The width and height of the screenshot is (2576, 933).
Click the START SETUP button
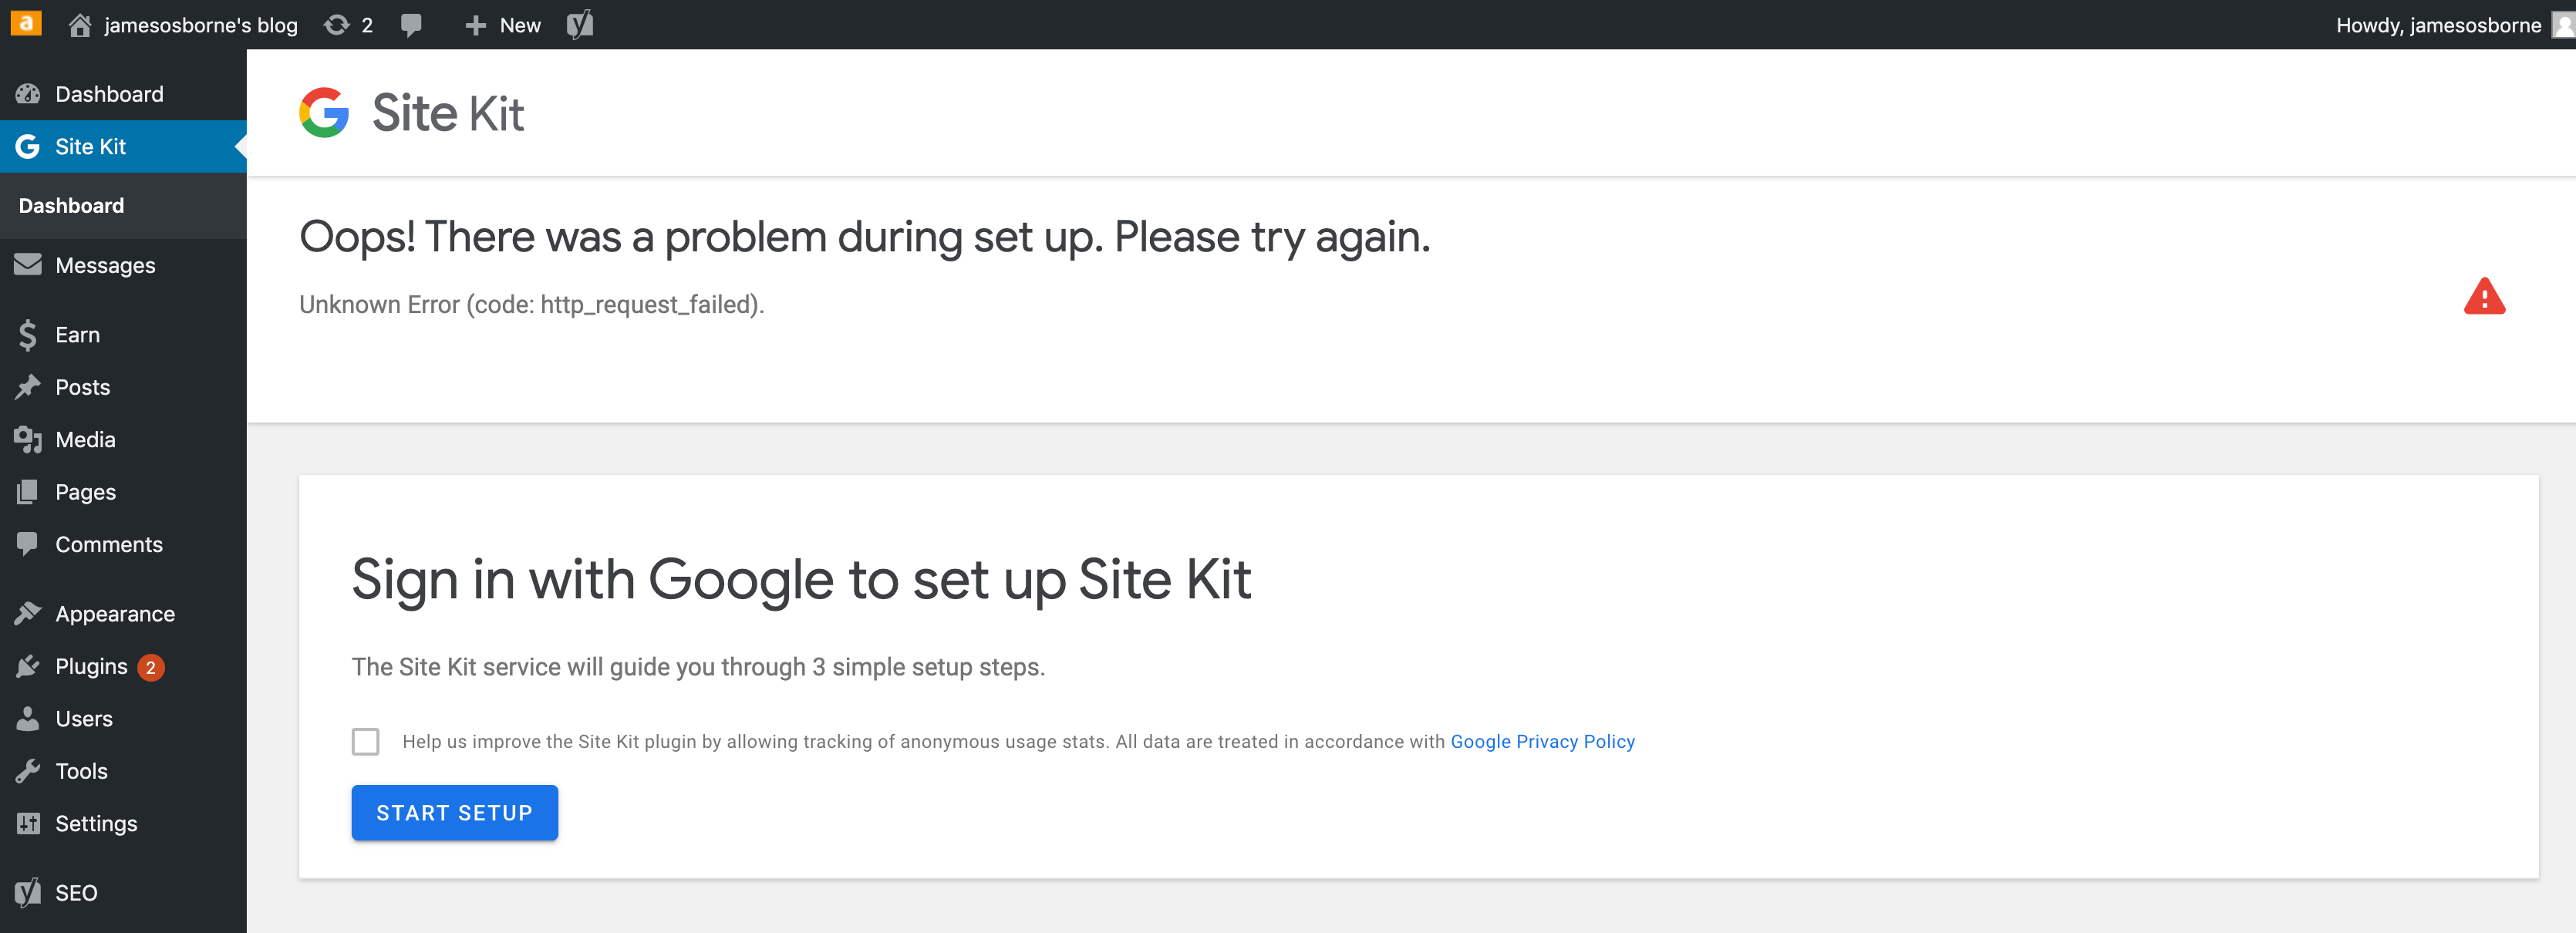(x=454, y=812)
